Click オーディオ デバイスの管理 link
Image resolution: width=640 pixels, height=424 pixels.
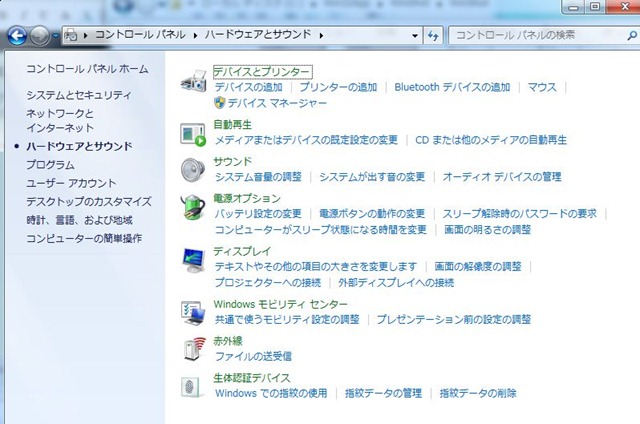(x=502, y=177)
